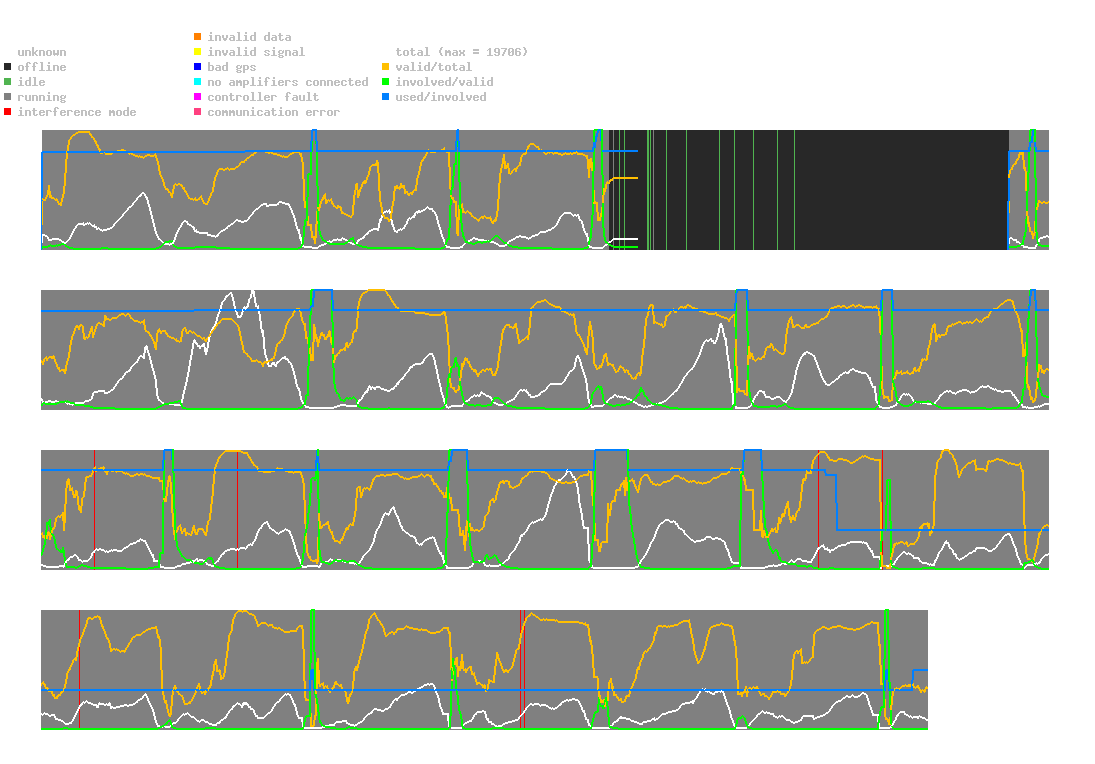Click the double red marker in fourth chart

[x=522, y=669]
